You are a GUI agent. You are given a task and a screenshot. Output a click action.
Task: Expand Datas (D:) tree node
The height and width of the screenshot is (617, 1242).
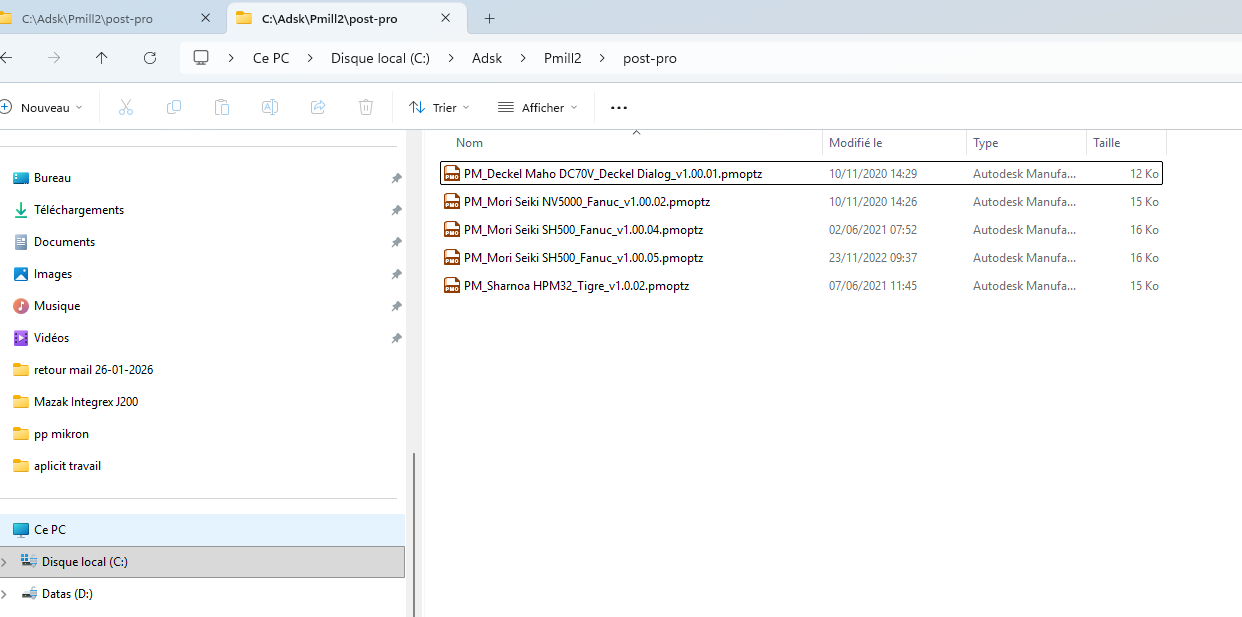(x=4, y=594)
